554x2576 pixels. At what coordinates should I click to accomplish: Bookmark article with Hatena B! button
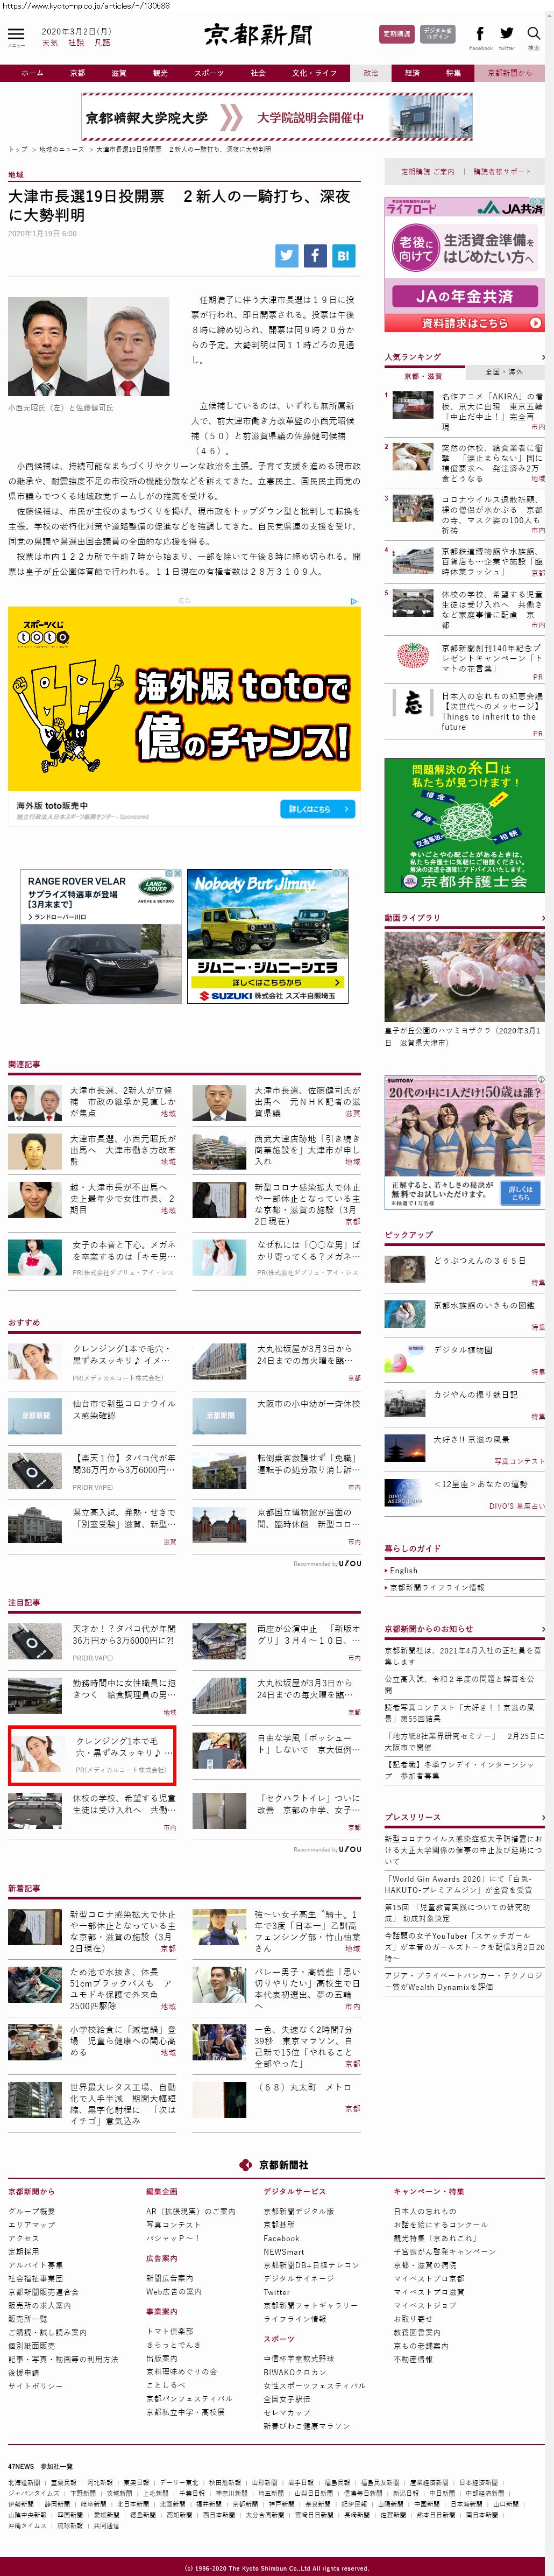point(343,255)
